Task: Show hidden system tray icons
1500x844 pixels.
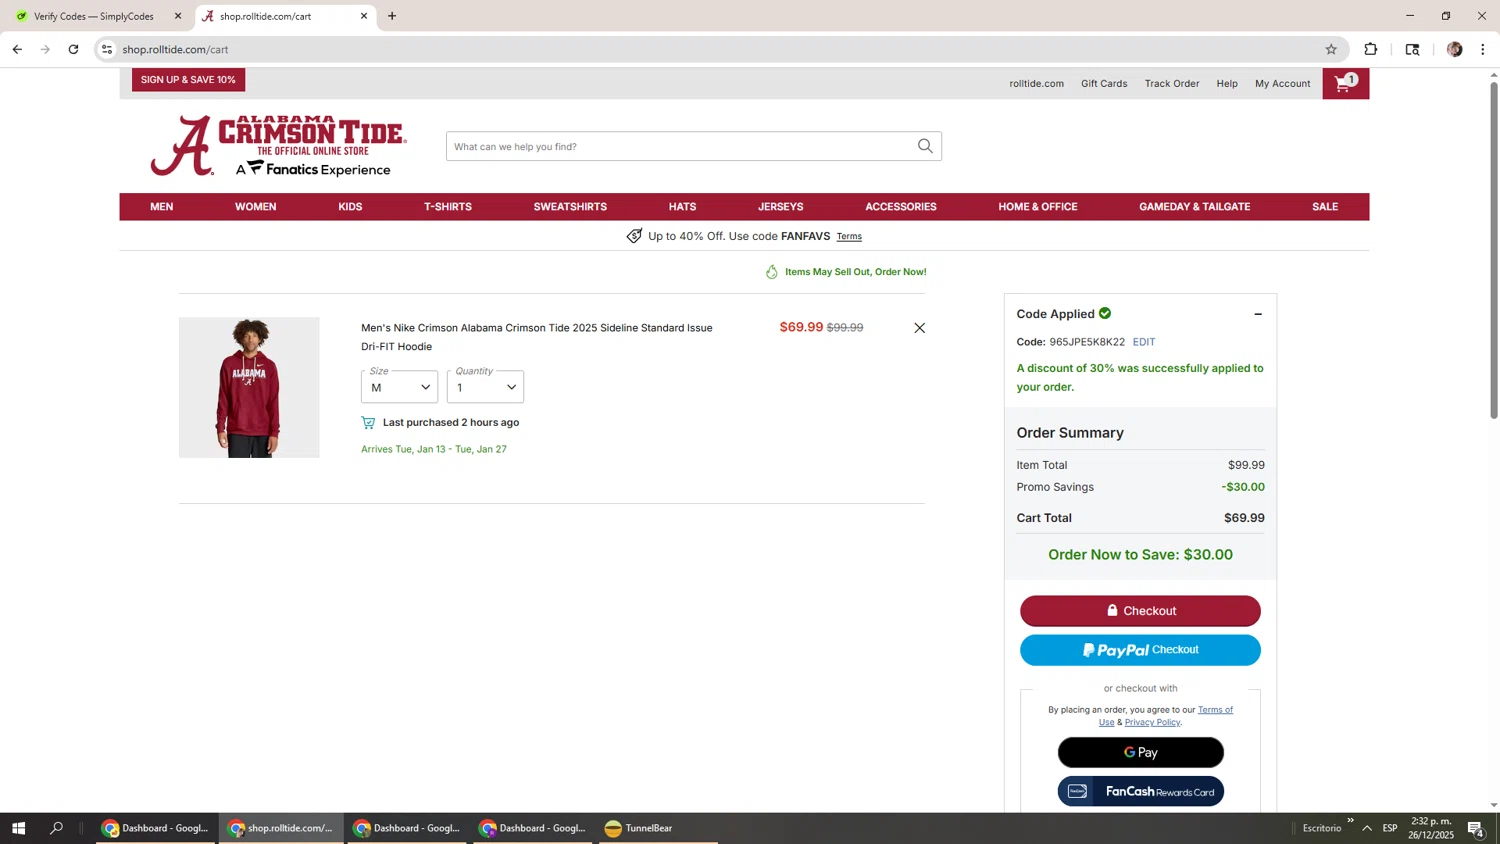Action: click(x=1367, y=828)
